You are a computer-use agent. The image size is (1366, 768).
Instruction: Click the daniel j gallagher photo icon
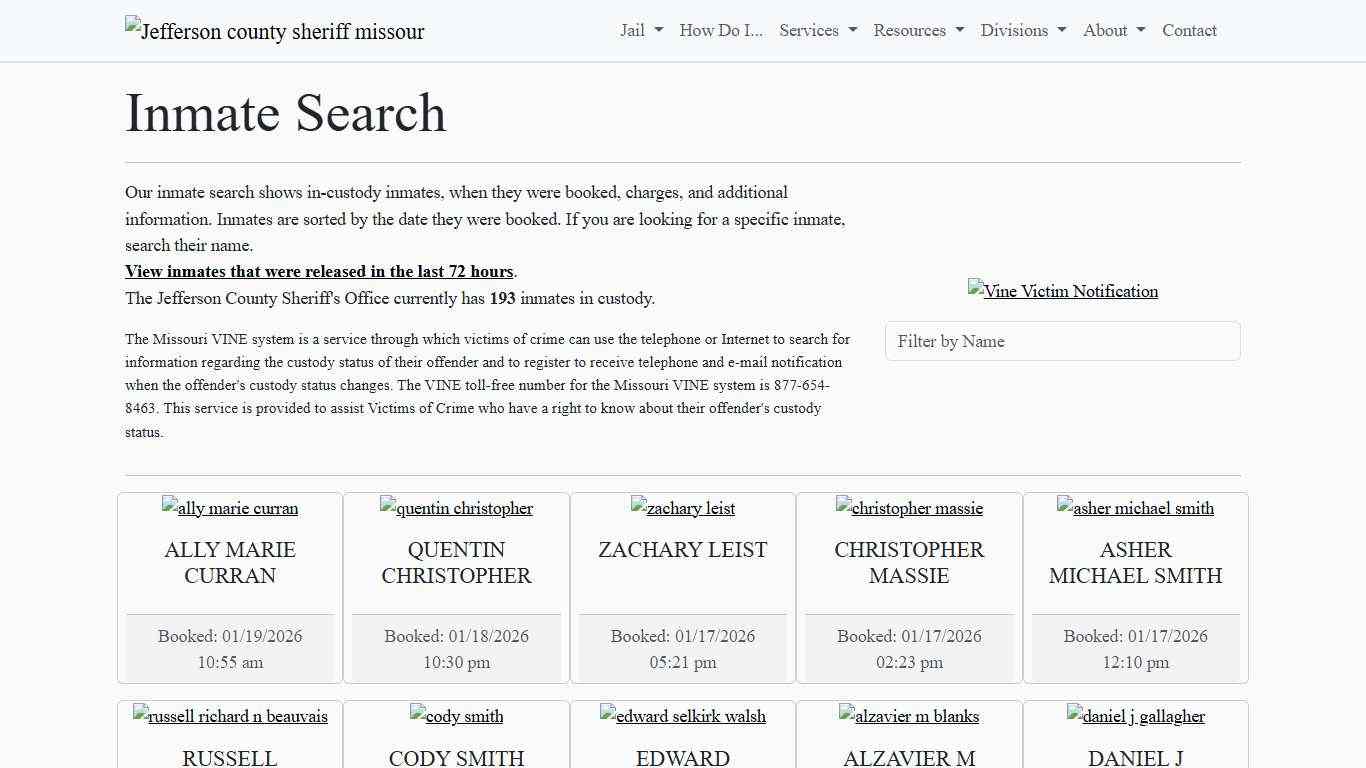click(x=1135, y=716)
